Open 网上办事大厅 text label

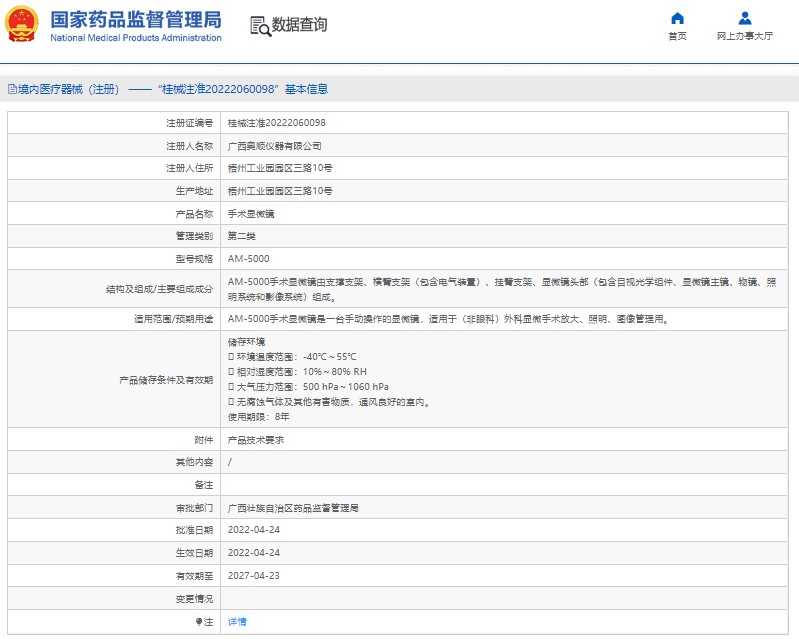[744, 36]
